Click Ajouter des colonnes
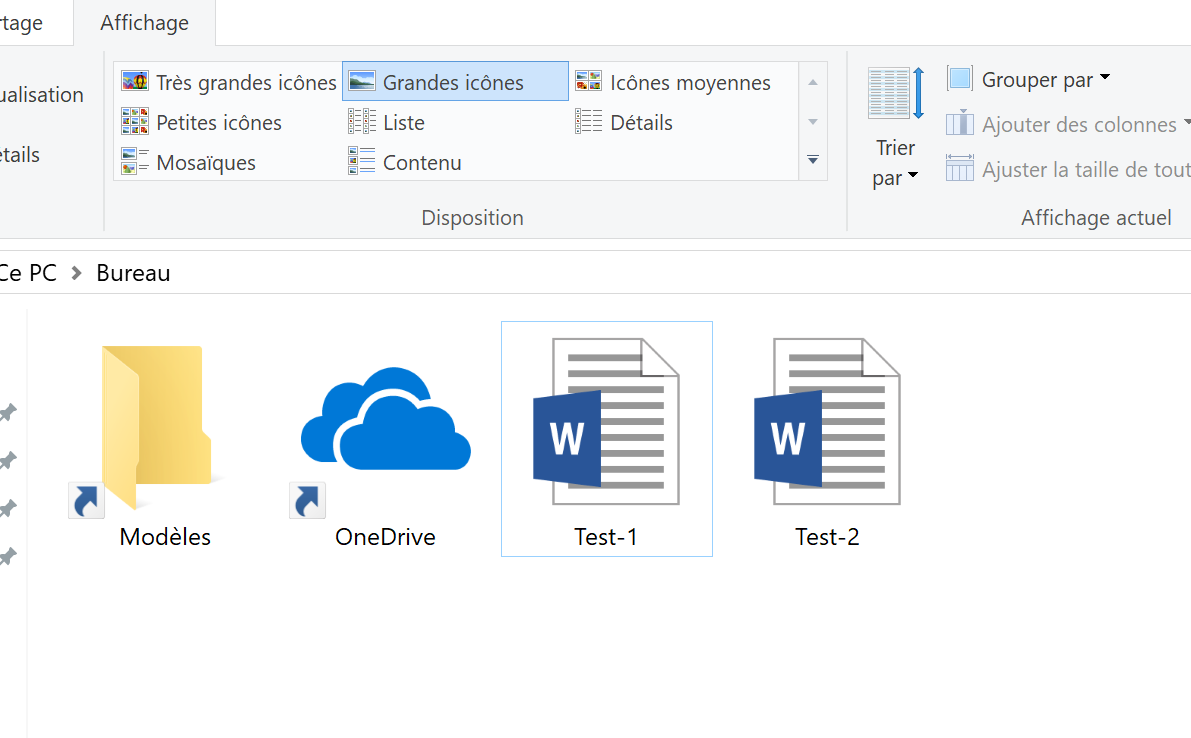This screenshot has height=738, width=1191. coord(1068,124)
